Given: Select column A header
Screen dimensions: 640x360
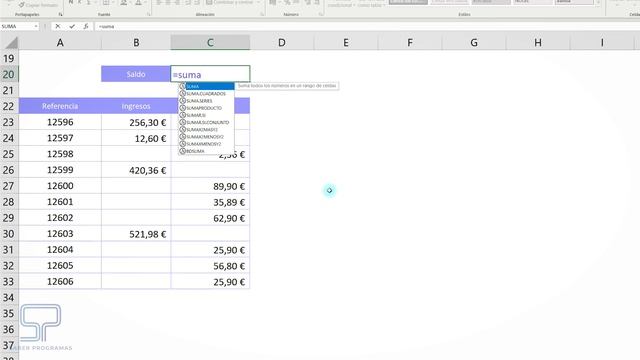Looking at the screenshot, I should pyautogui.click(x=60, y=42).
